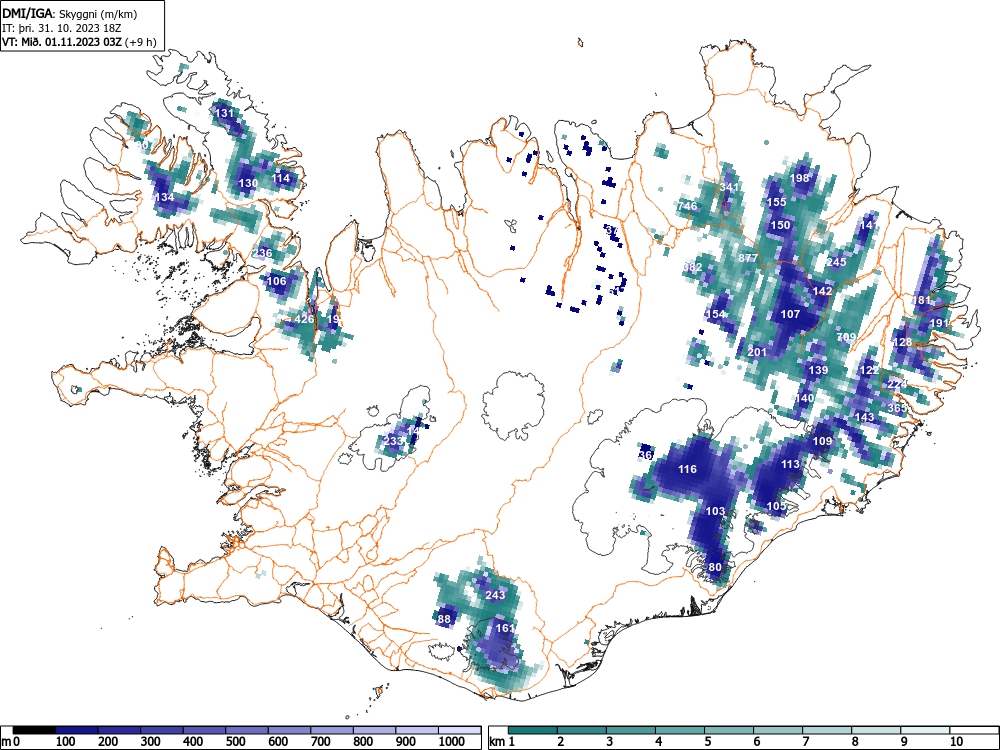Image resolution: width=1000 pixels, height=750 pixels.
Task: Click the '130' visibility value
Action: (x=248, y=183)
